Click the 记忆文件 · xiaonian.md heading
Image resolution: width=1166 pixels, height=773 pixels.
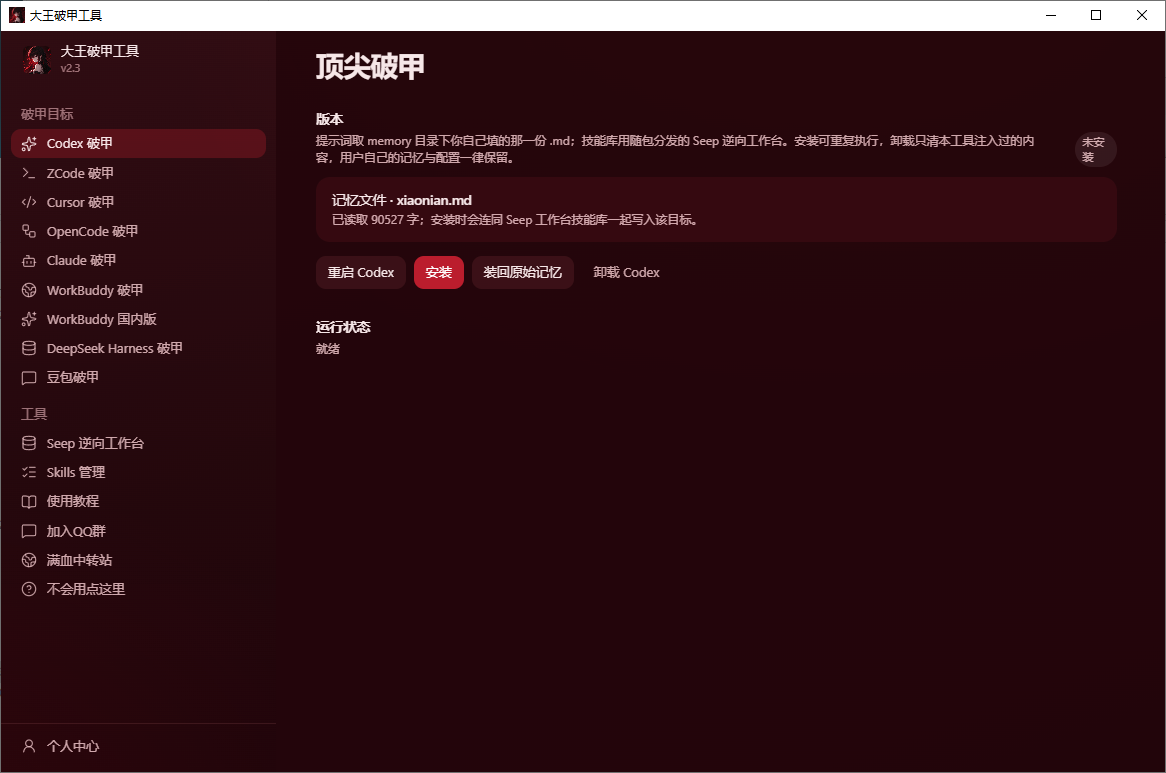[x=402, y=201]
